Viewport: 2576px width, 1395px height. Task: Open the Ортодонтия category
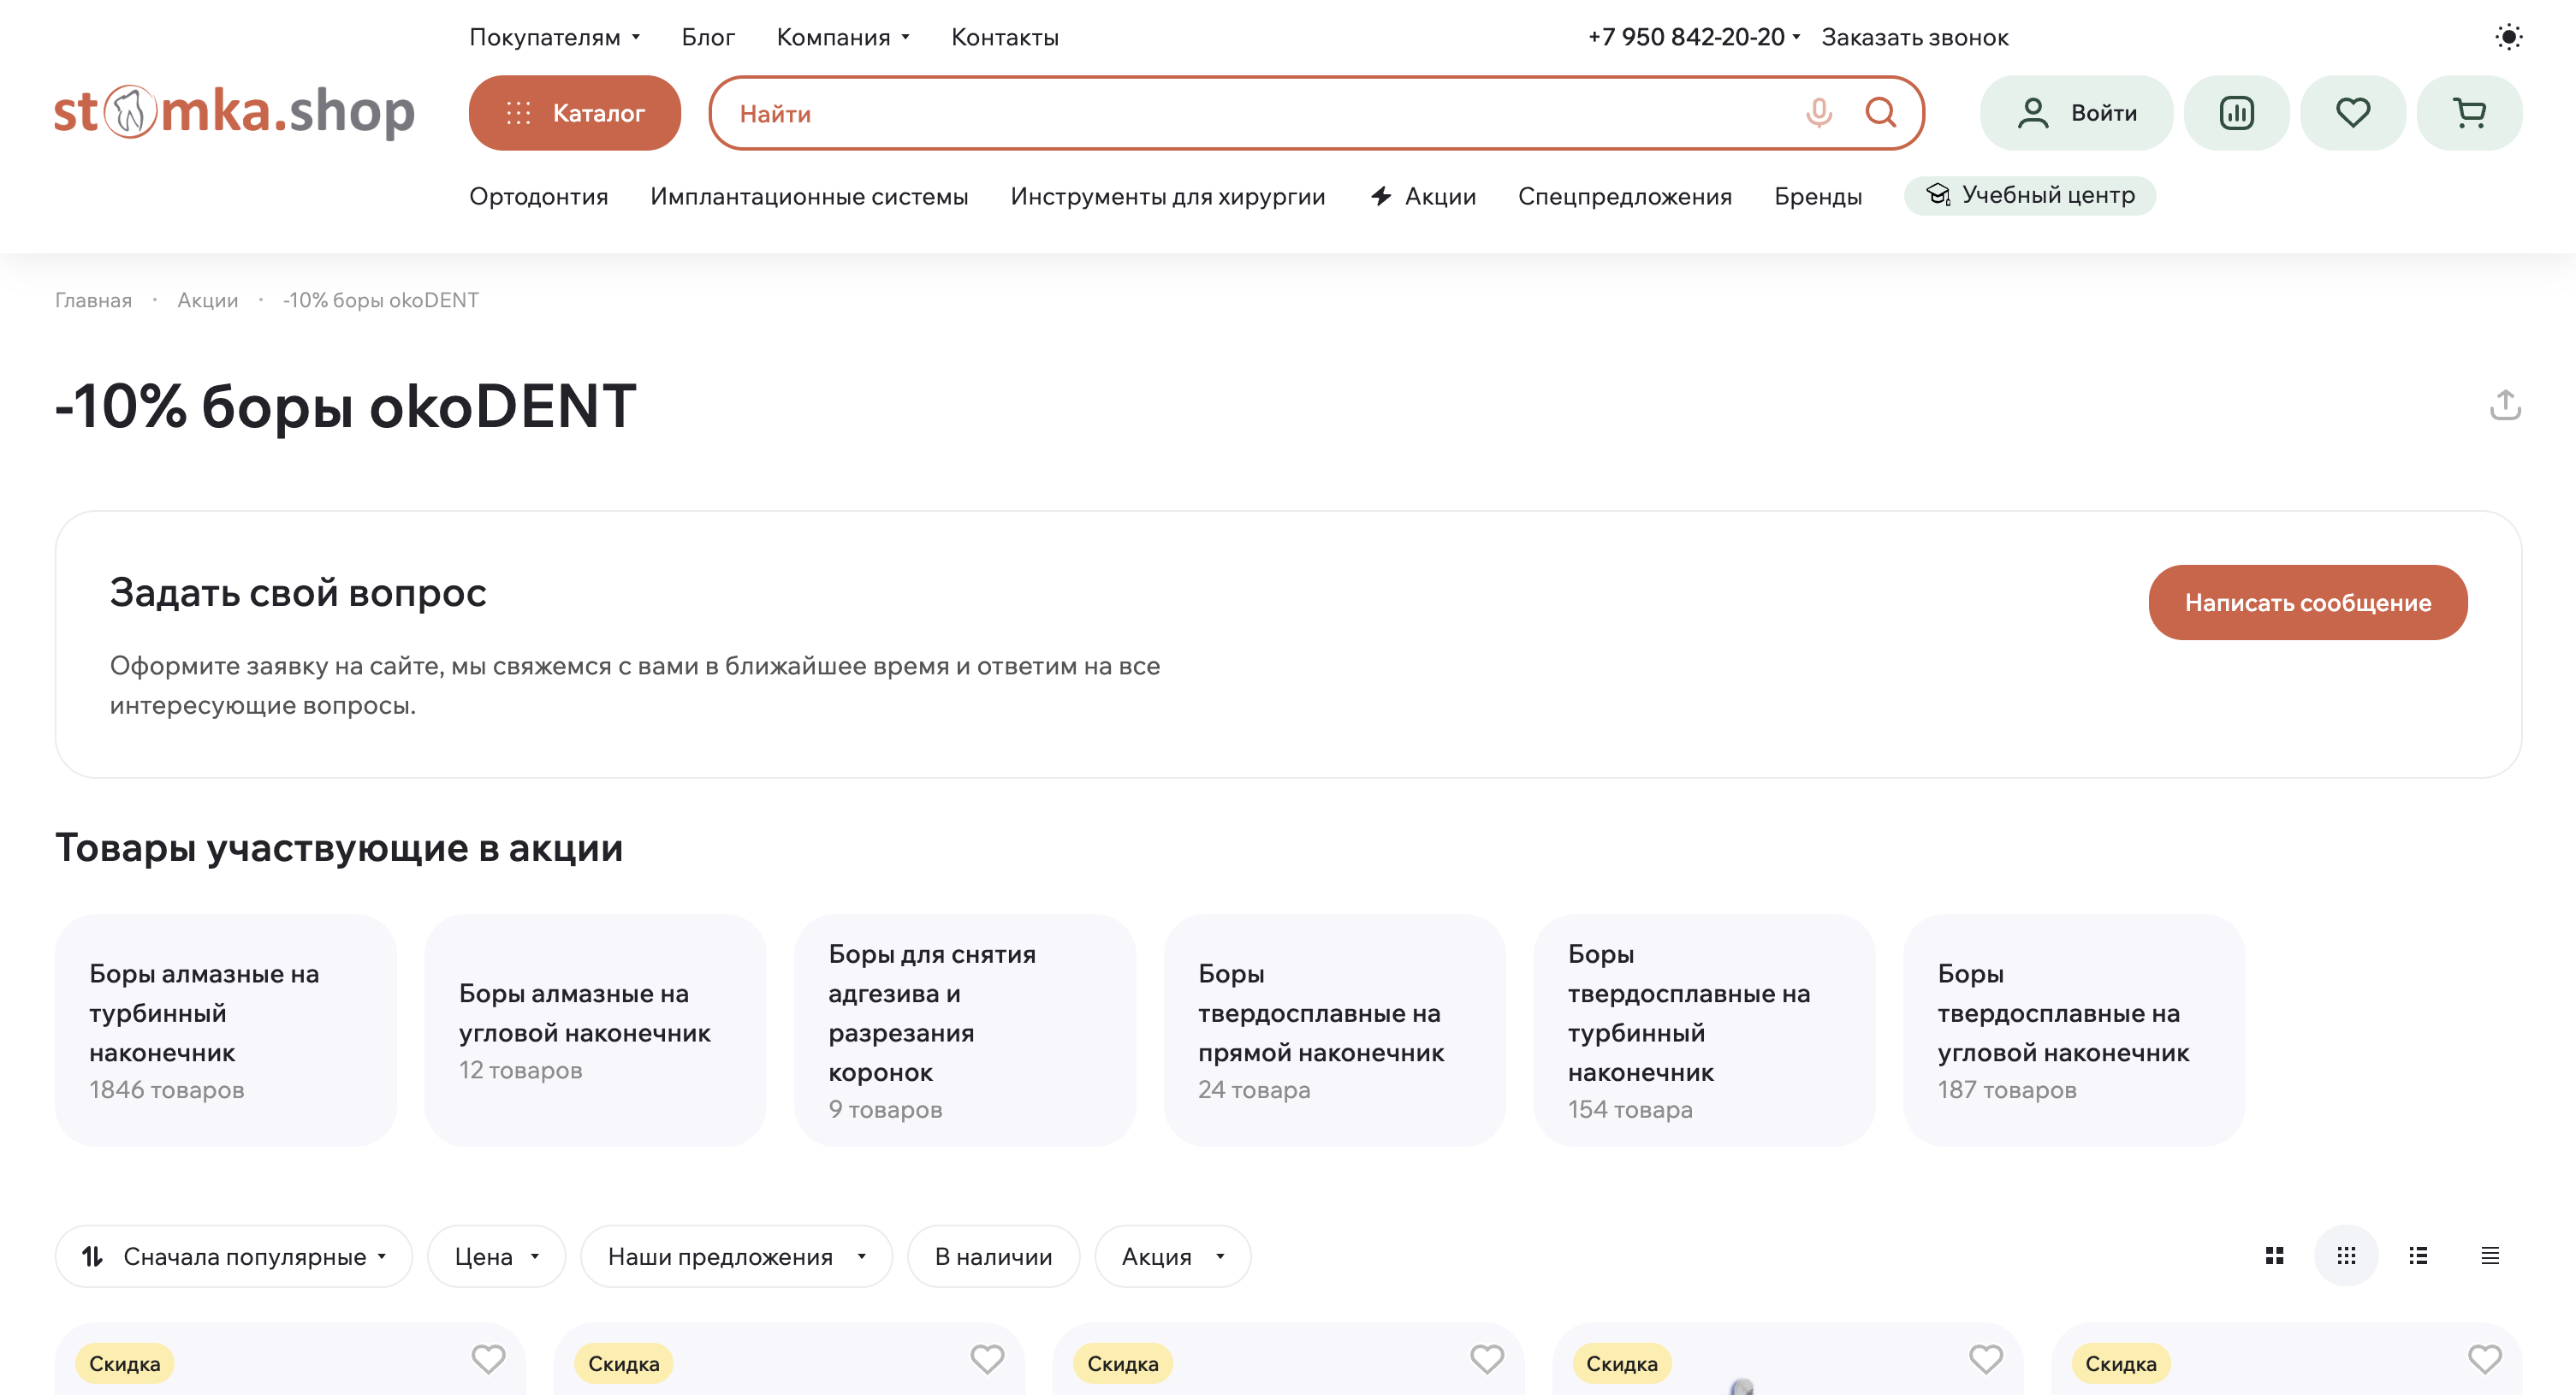[x=538, y=196]
